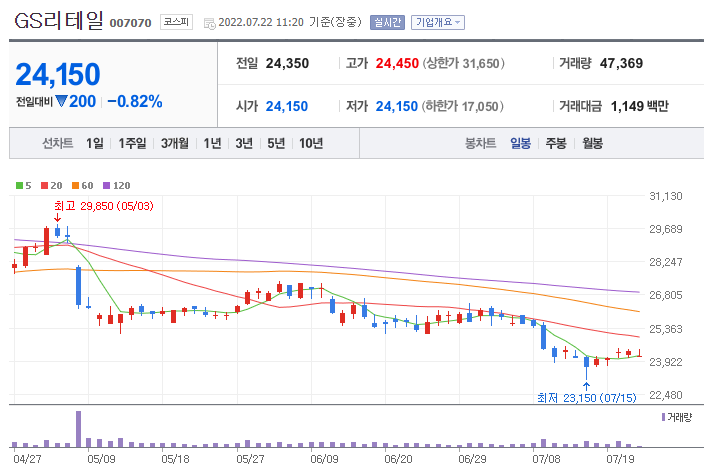The image size is (704, 475).
Task: Click the 고가 24,450 value
Action: (397, 63)
